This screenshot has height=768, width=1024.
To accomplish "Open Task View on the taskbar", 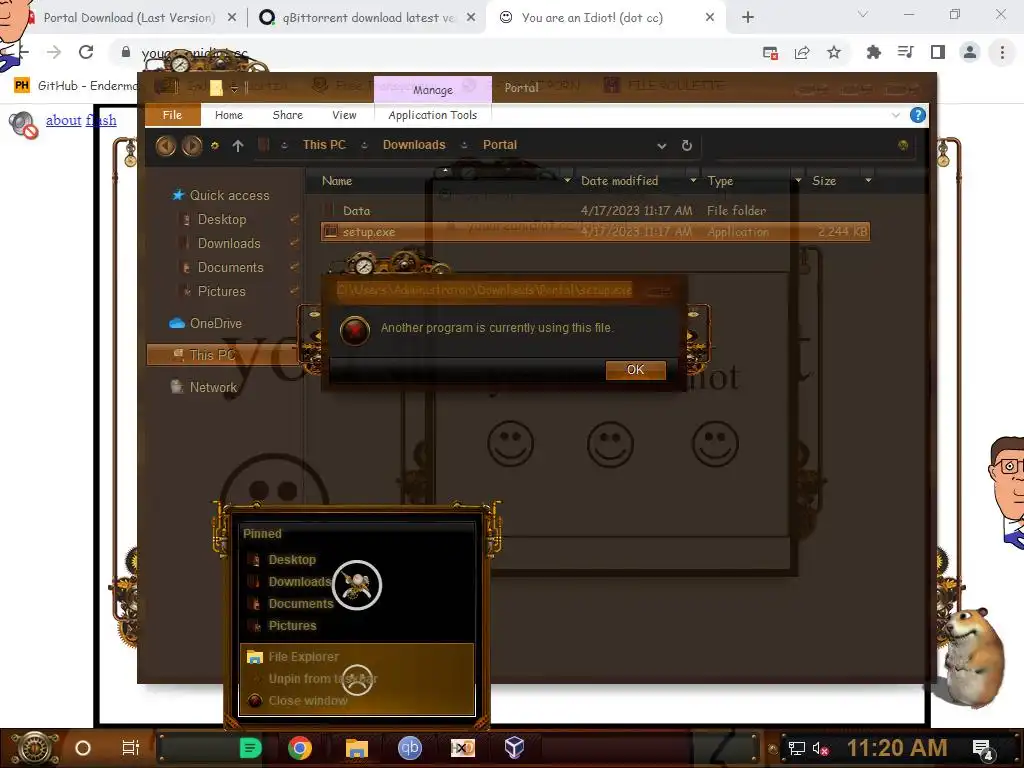I will pyautogui.click(x=131, y=748).
